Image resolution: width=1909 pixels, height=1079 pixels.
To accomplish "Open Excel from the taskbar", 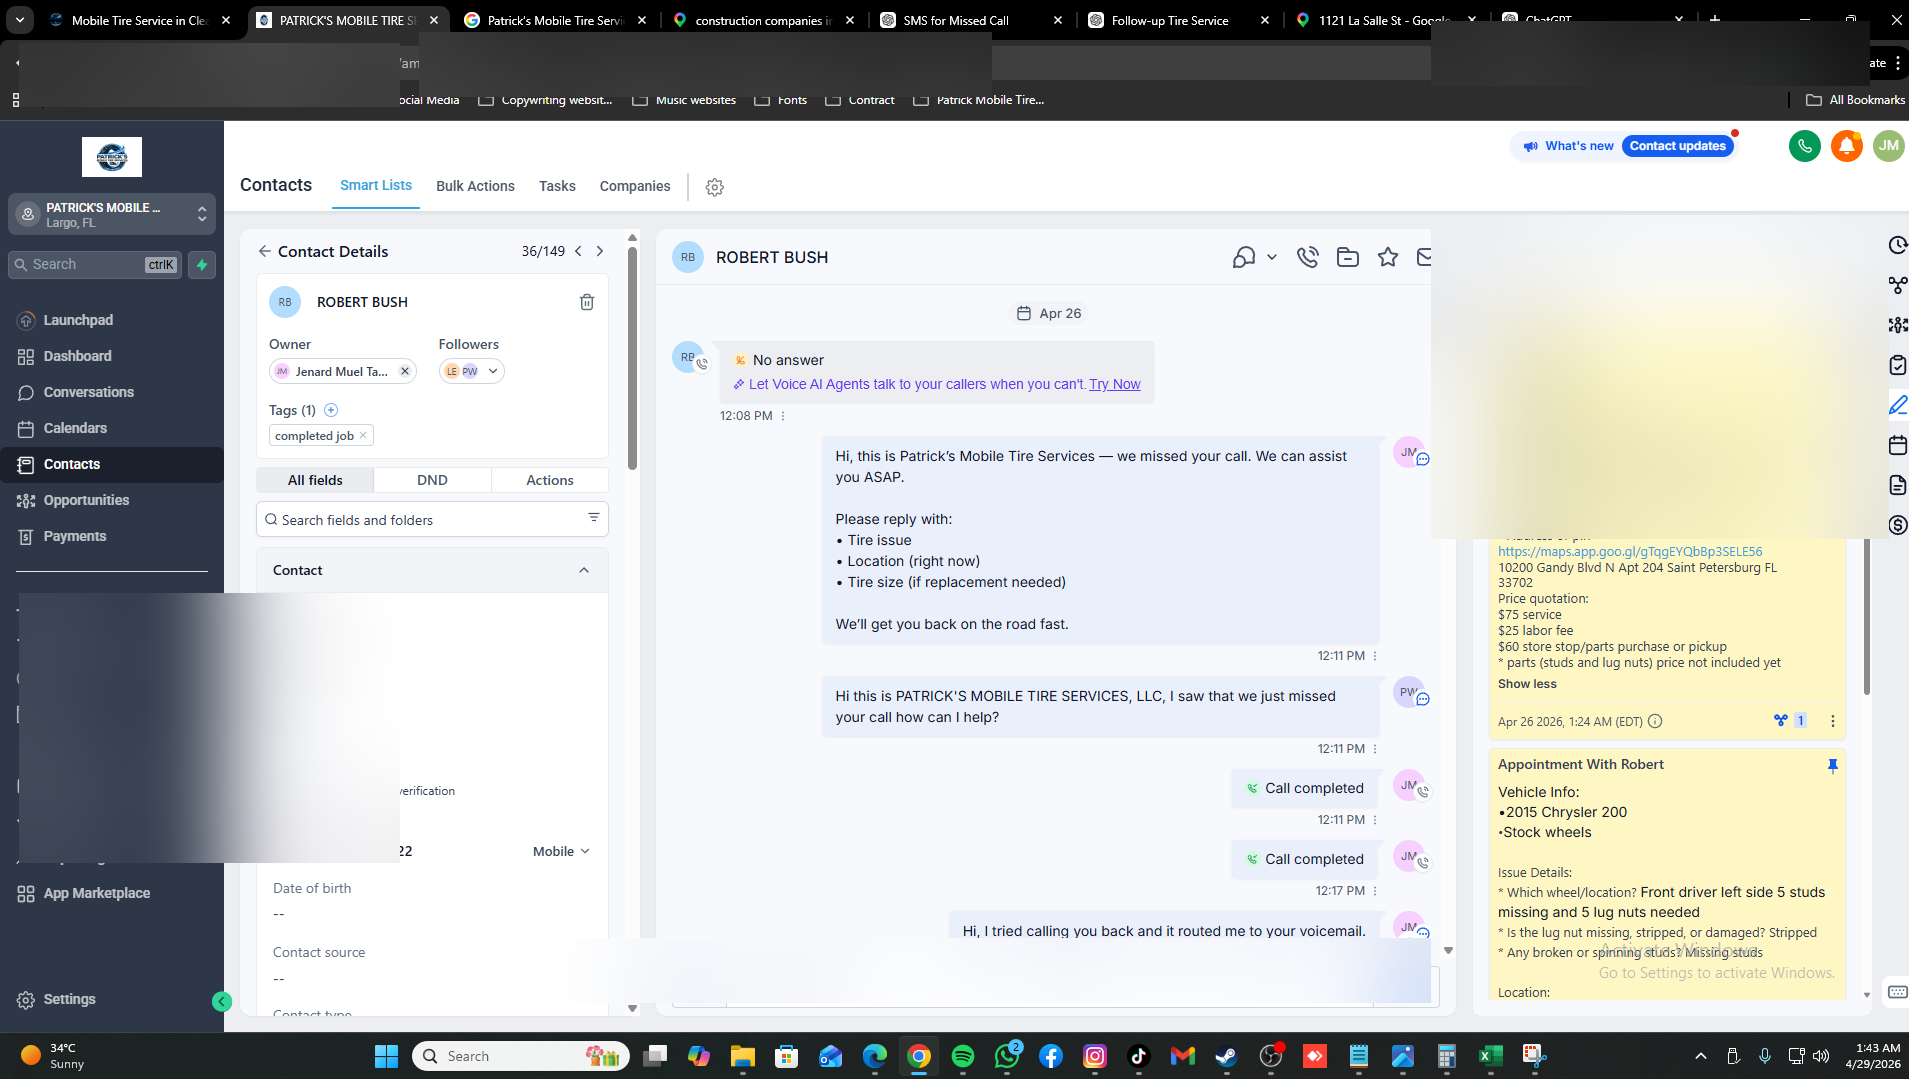I will [x=1490, y=1056].
